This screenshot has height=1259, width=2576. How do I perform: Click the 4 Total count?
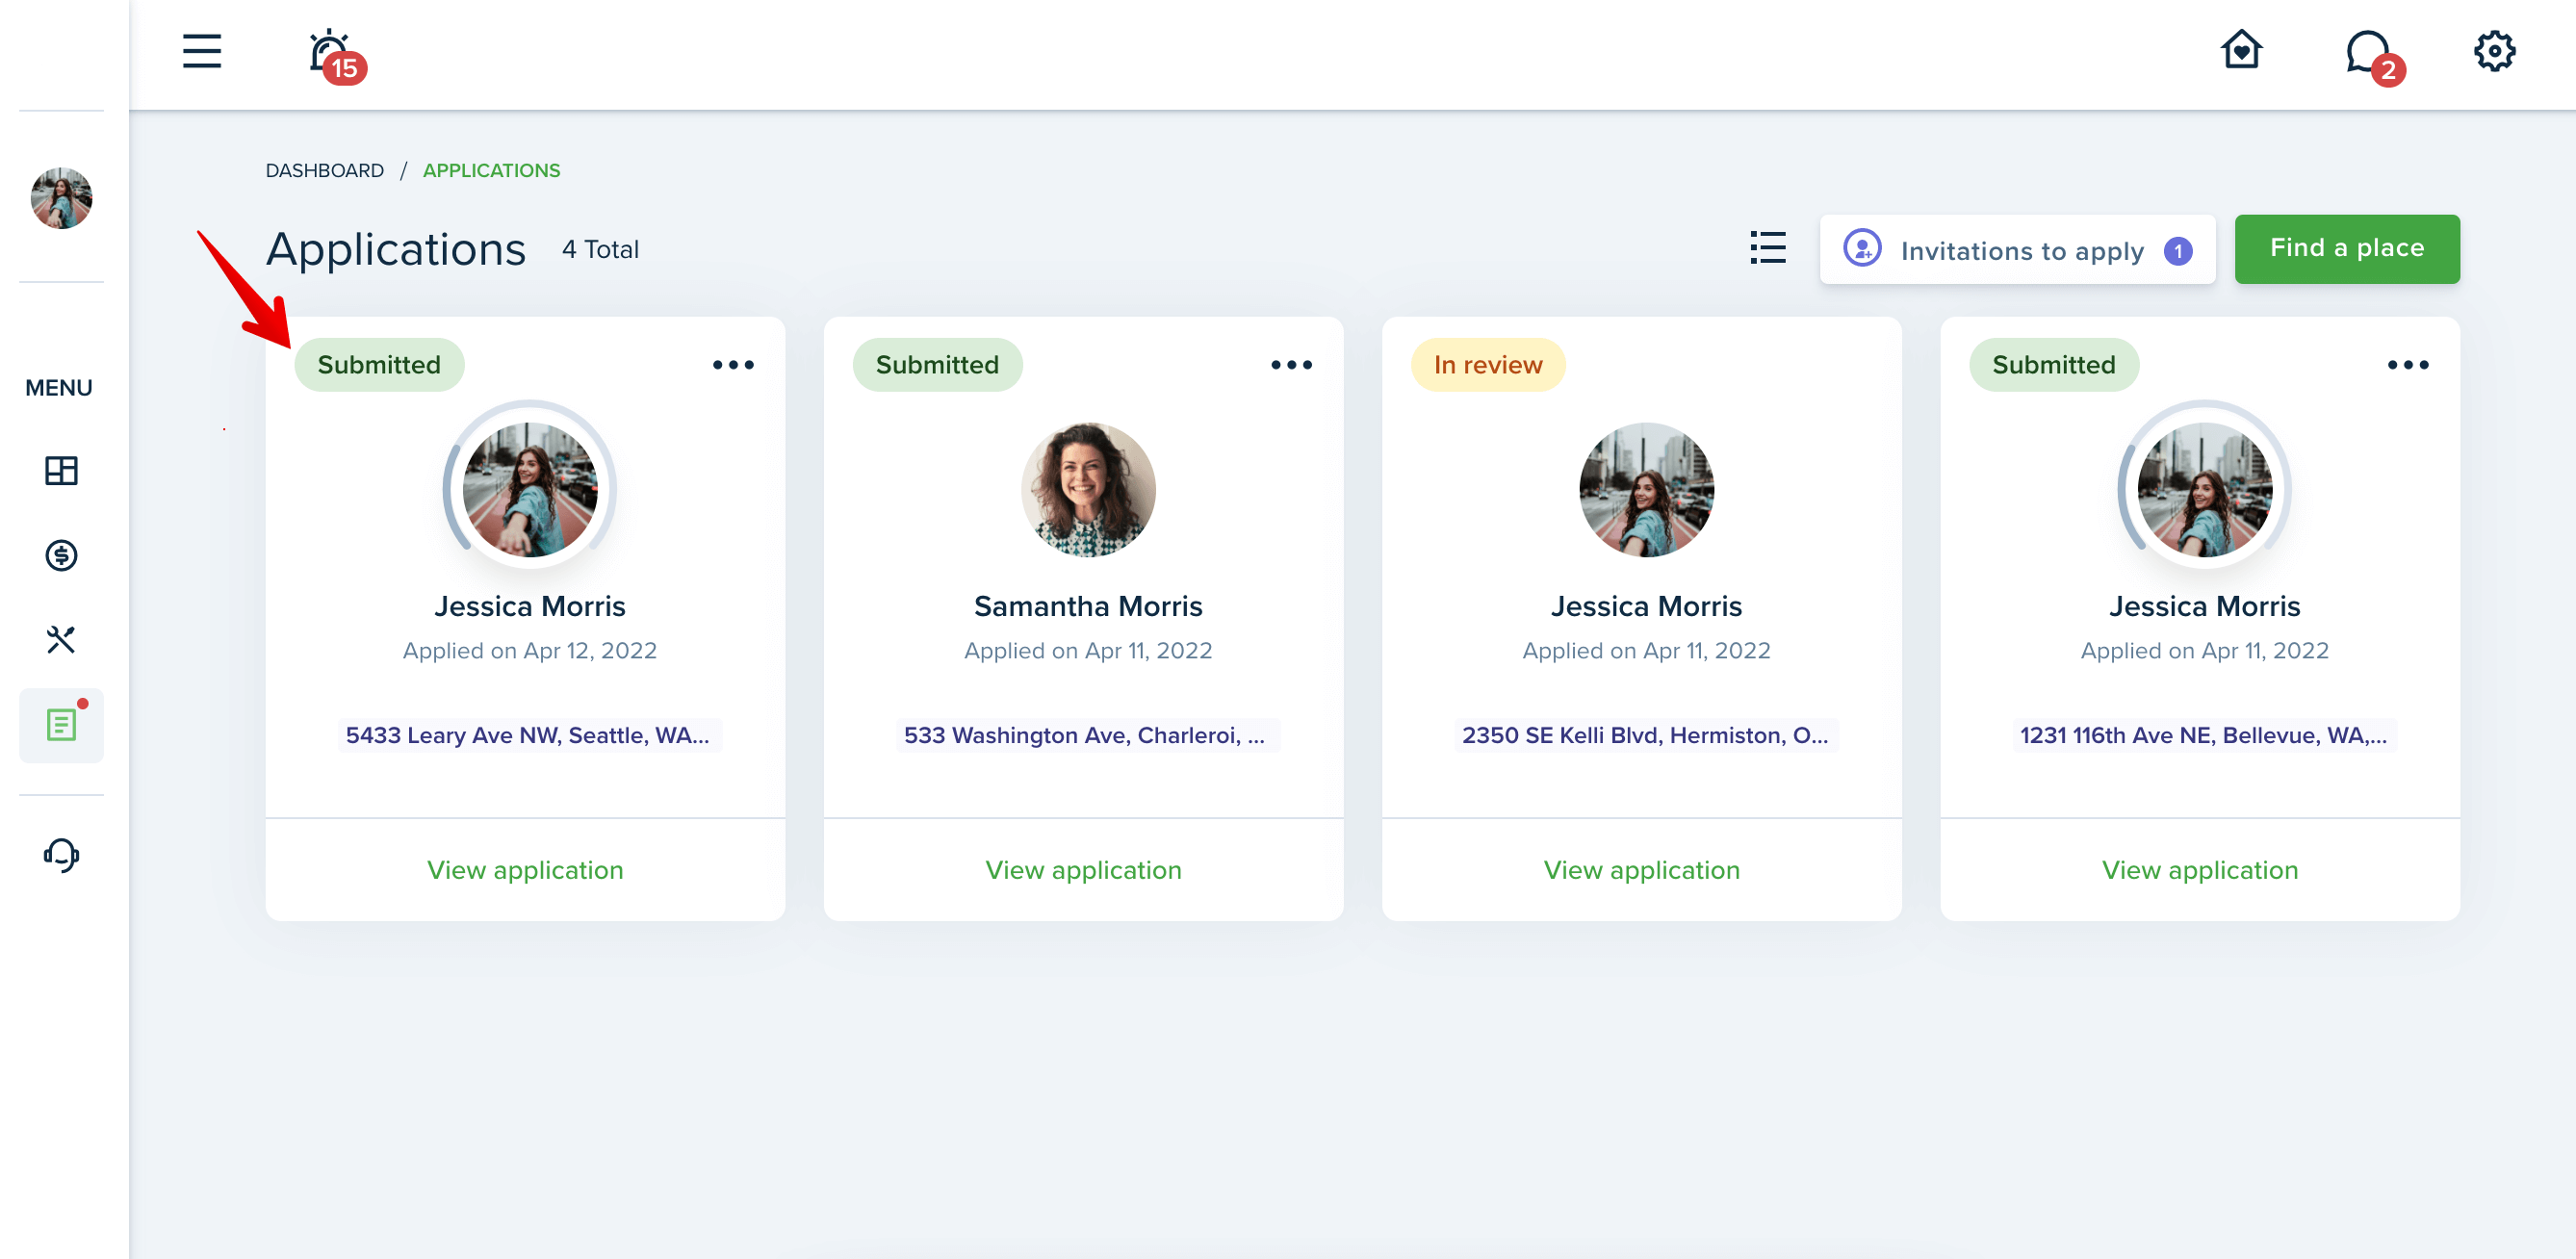click(600, 249)
